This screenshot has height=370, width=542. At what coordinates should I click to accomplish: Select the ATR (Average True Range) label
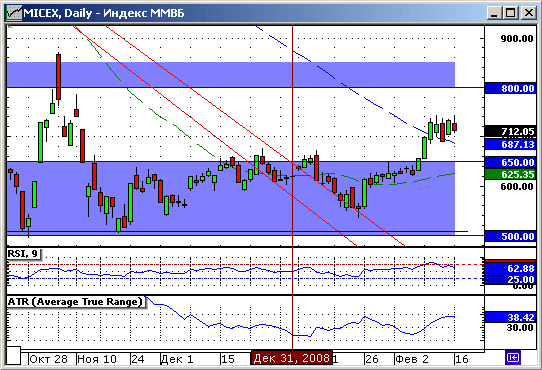[76, 302]
